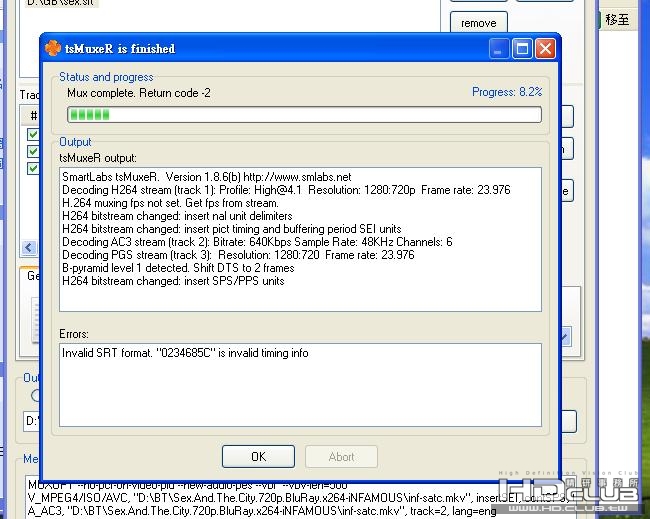Image resolution: width=650 pixels, height=519 pixels.
Task: Click the 'Decoding PGS stream (track 3)' line
Action: pos(238,255)
